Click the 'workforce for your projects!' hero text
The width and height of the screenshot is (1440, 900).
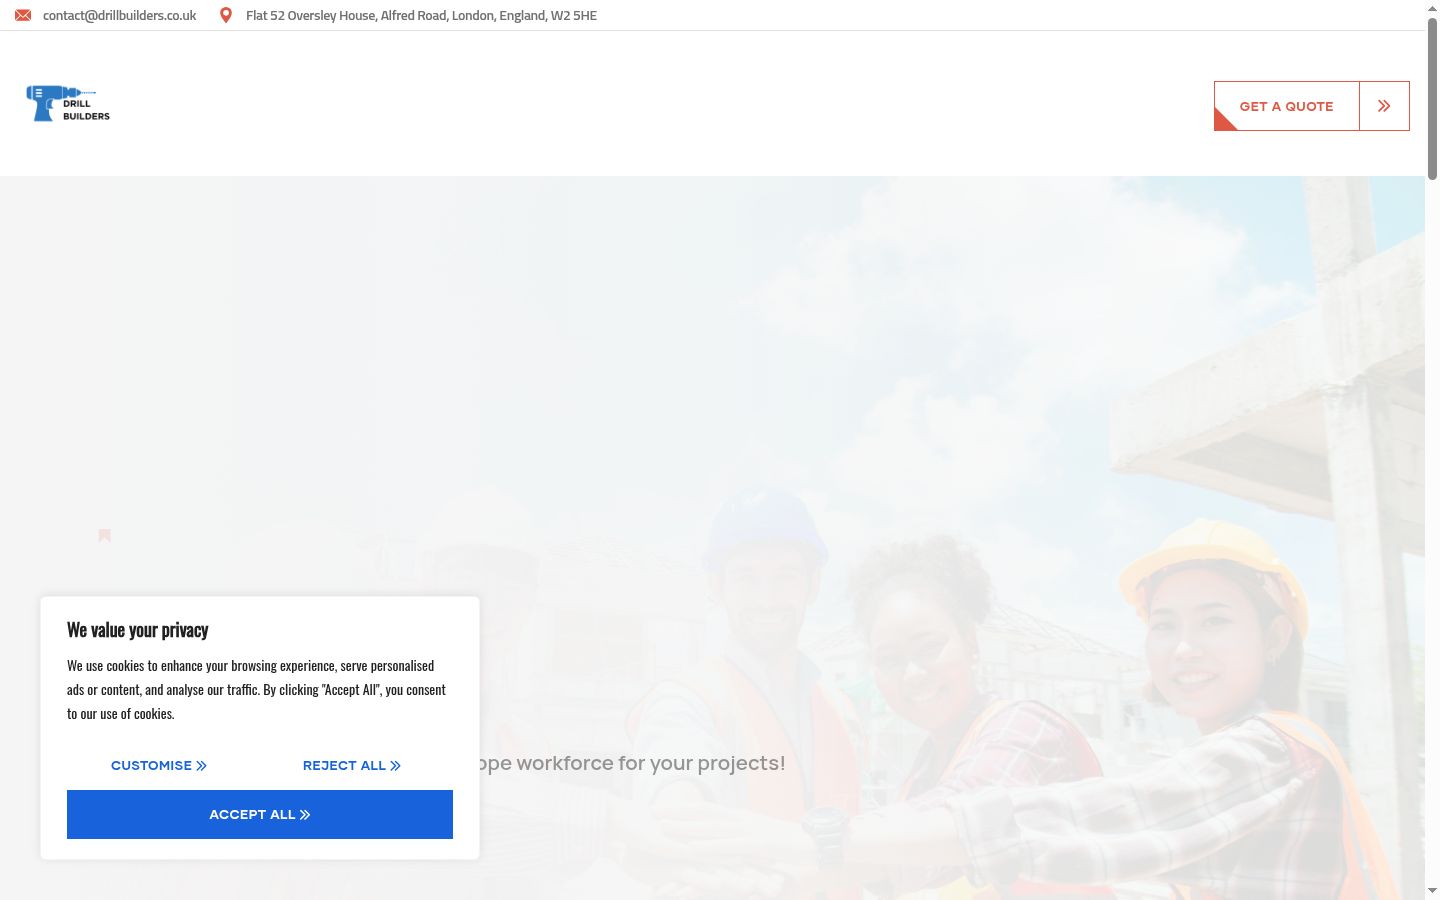[651, 763]
